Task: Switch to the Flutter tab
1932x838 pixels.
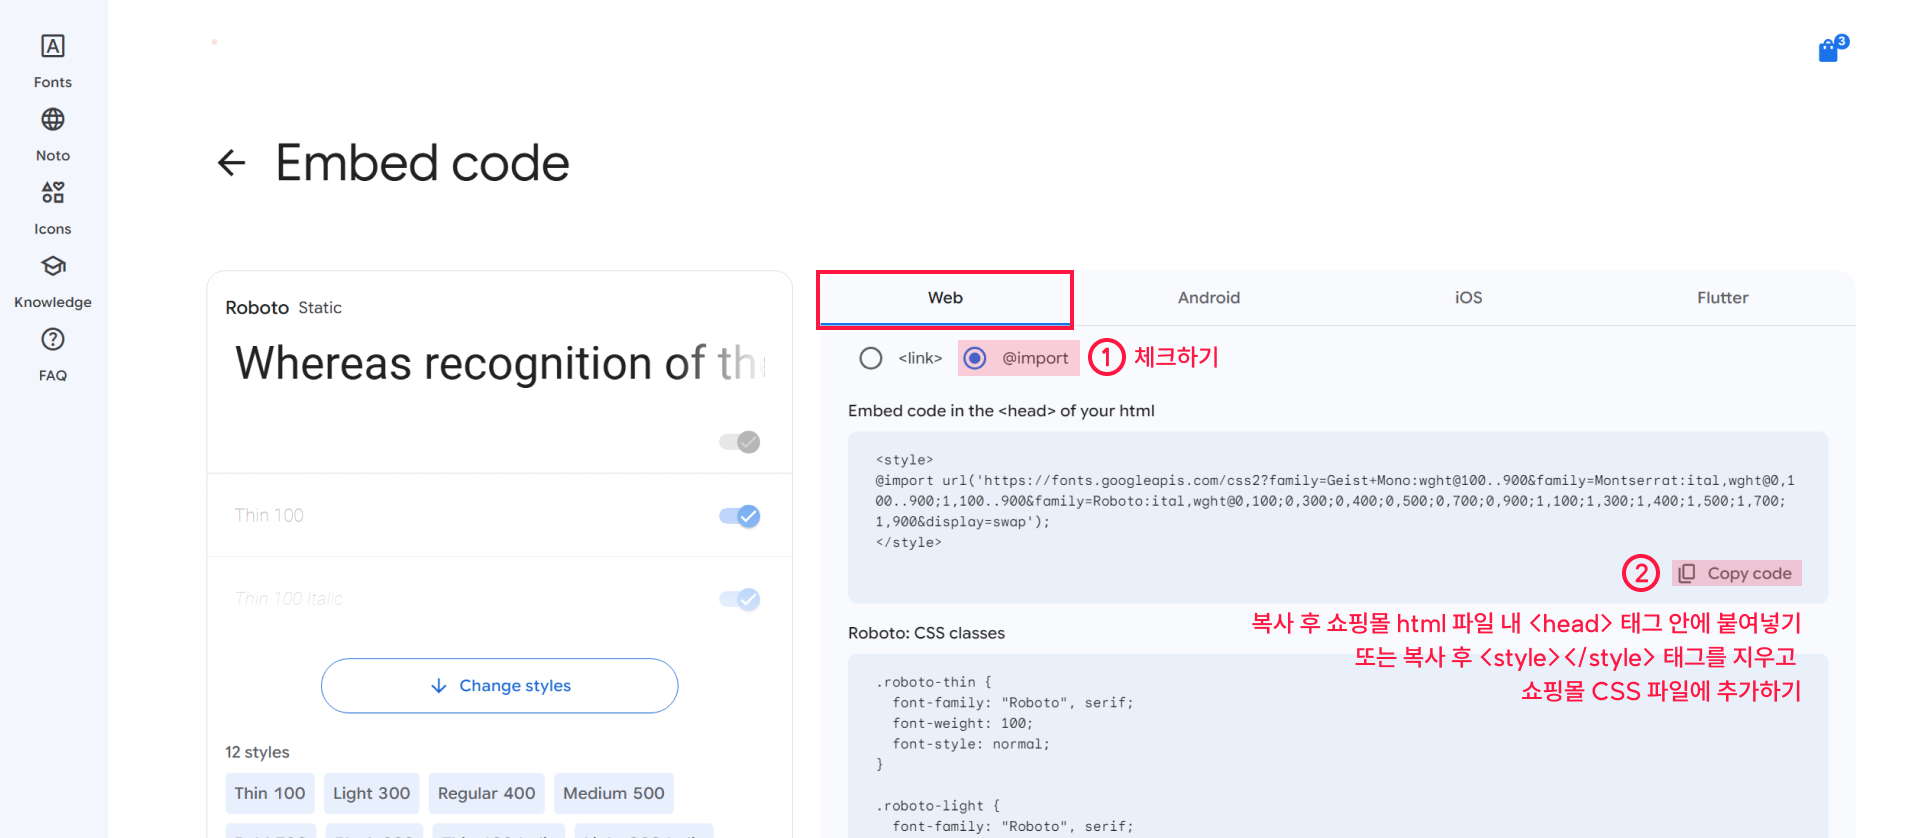Action: (1722, 298)
